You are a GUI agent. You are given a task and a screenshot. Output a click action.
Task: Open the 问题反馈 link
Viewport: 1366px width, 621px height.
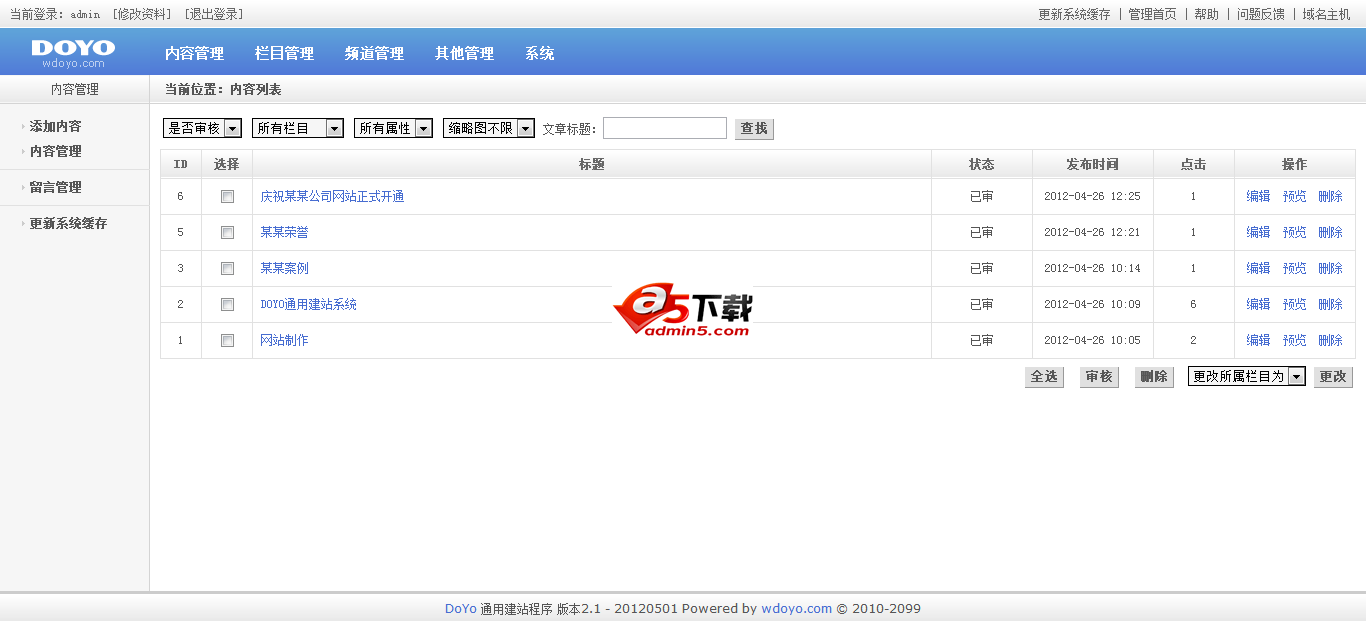(x=1260, y=14)
